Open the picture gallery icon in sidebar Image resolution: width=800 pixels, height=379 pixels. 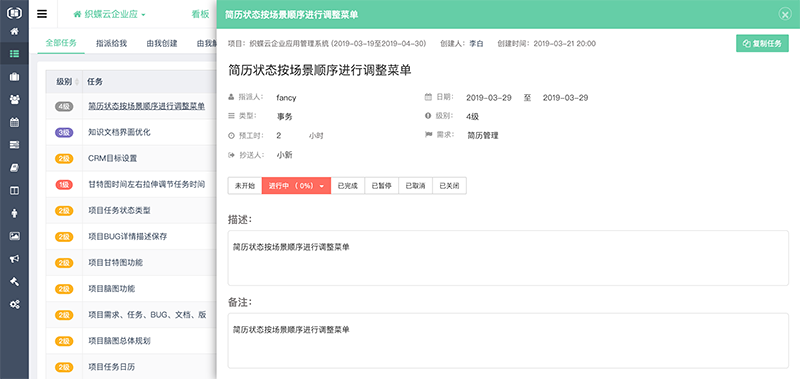tap(14, 236)
